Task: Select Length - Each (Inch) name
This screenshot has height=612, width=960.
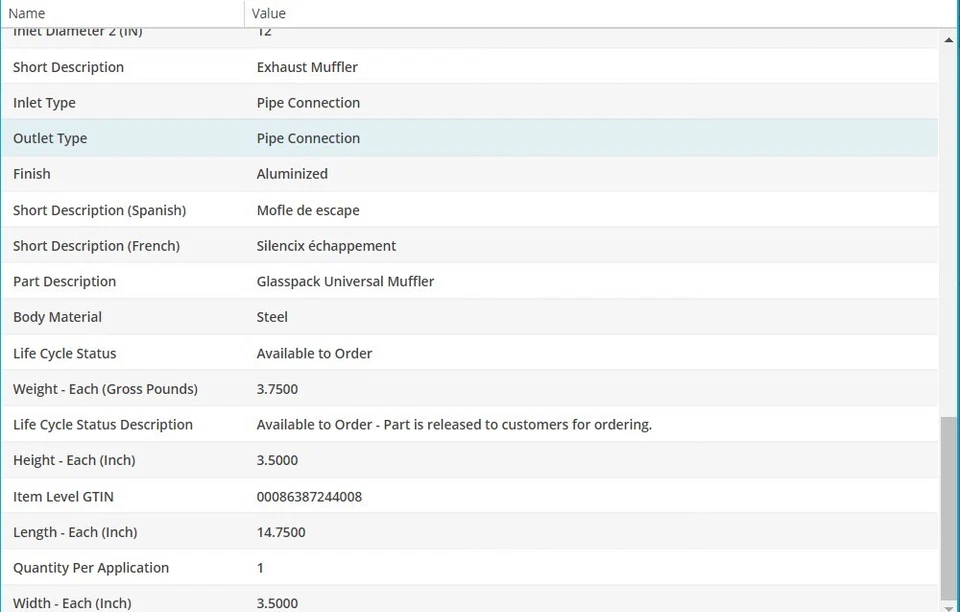Action: point(75,532)
